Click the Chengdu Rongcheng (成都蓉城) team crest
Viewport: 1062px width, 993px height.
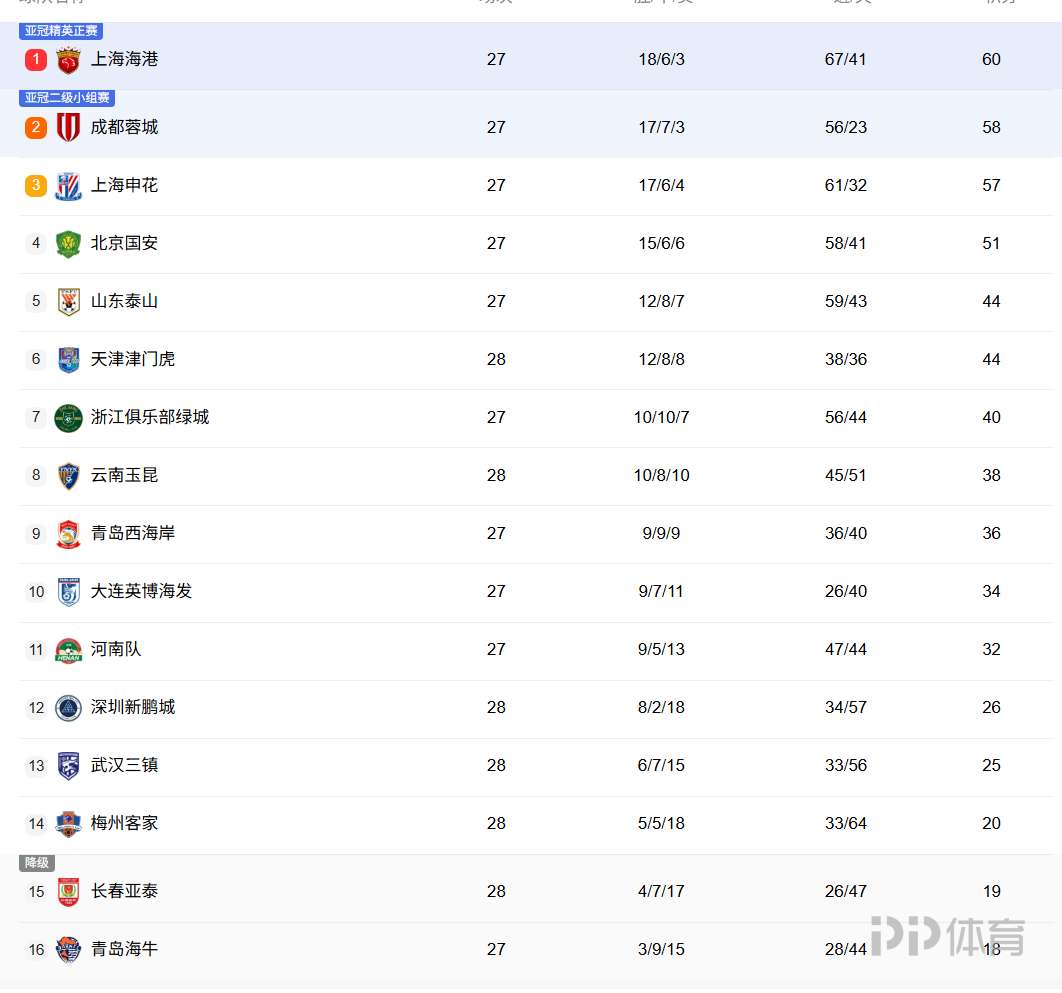pyautogui.click(x=68, y=128)
